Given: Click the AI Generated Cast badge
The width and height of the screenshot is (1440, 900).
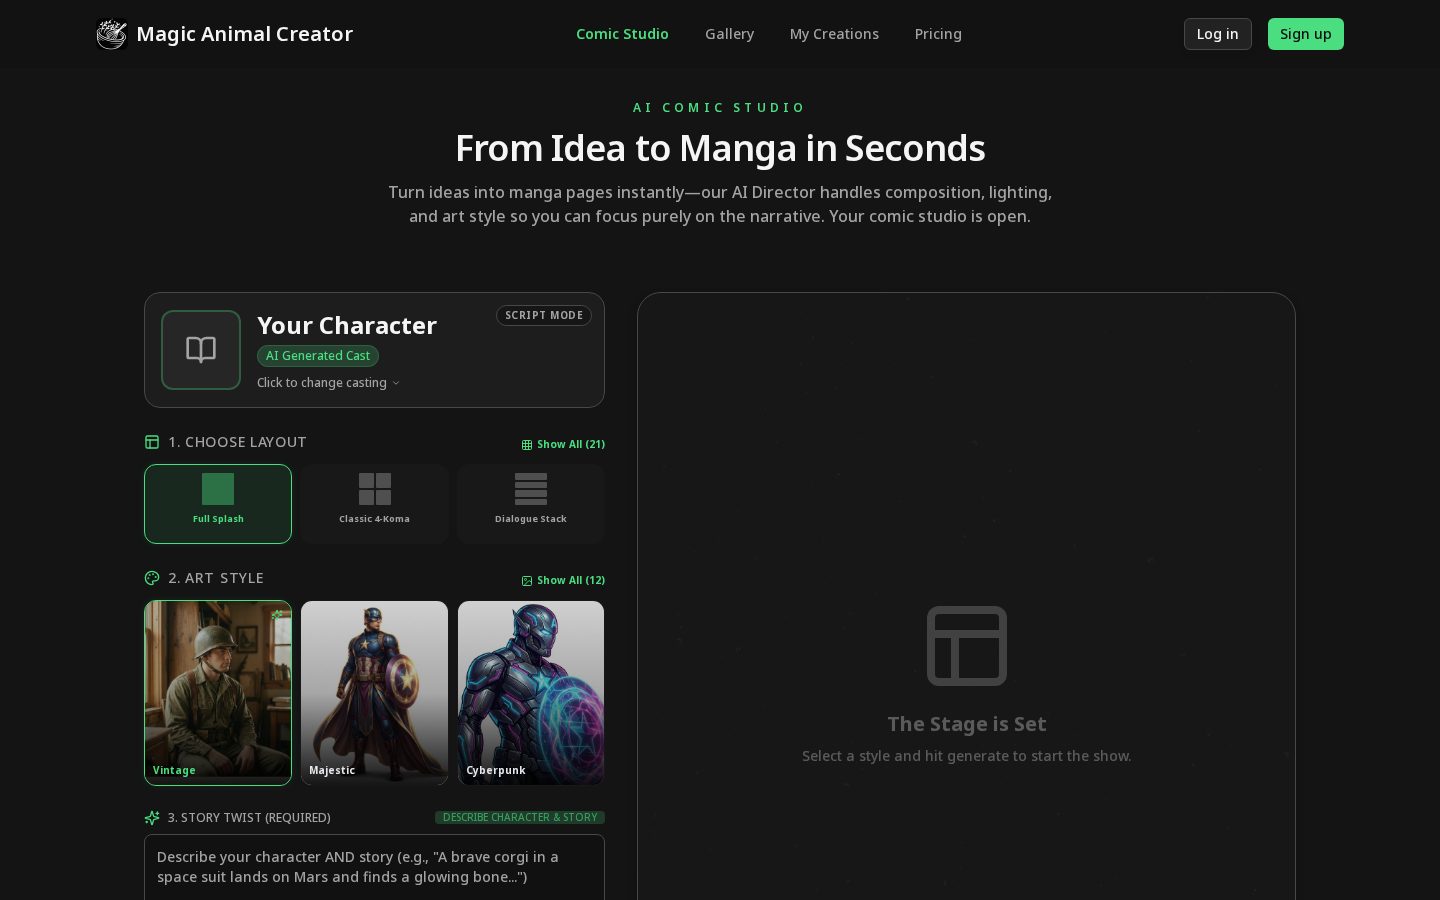Looking at the screenshot, I should (x=318, y=356).
